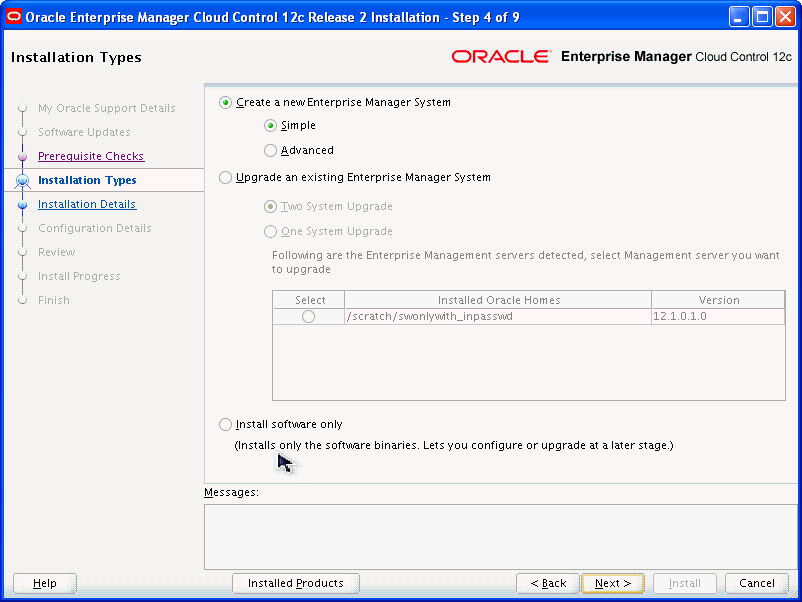Click Install Progress step label
The height and width of the screenshot is (602, 802).
click(x=79, y=276)
